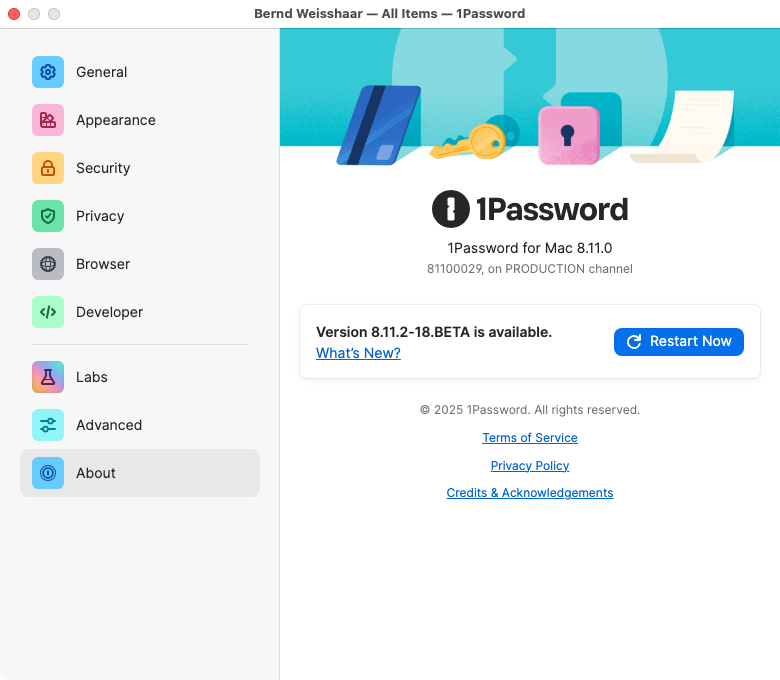Open Labs via the flask icon
The width and height of the screenshot is (780, 680).
tap(48, 377)
